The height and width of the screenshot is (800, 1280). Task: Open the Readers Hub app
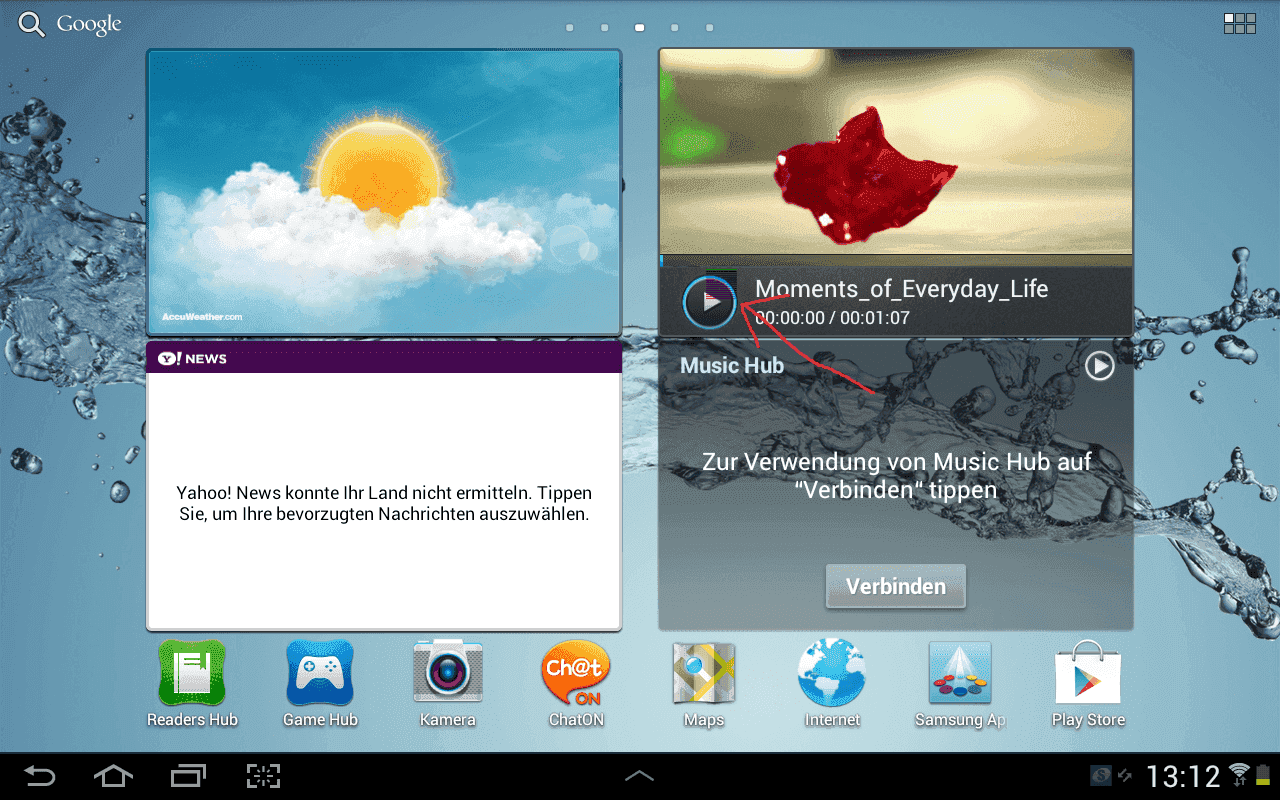[x=192, y=684]
